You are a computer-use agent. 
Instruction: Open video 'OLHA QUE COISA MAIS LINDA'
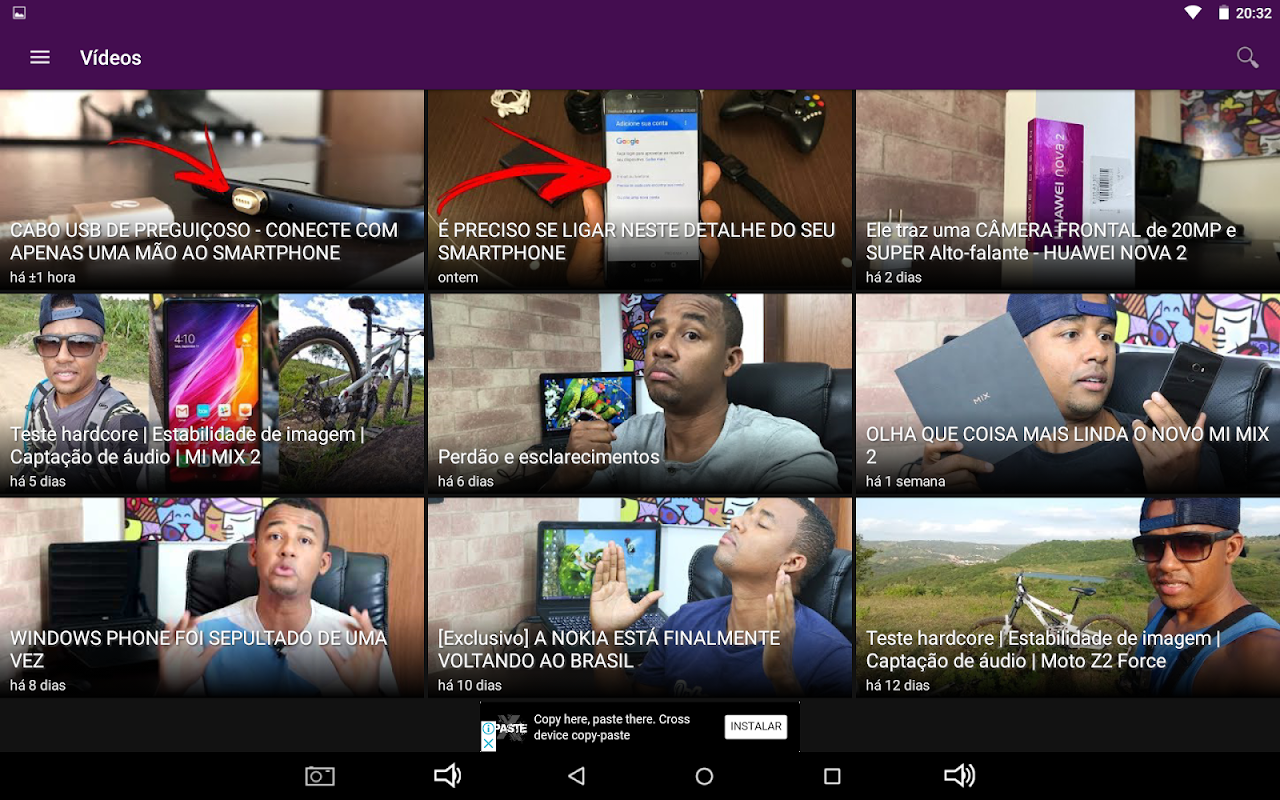[1068, 394]
